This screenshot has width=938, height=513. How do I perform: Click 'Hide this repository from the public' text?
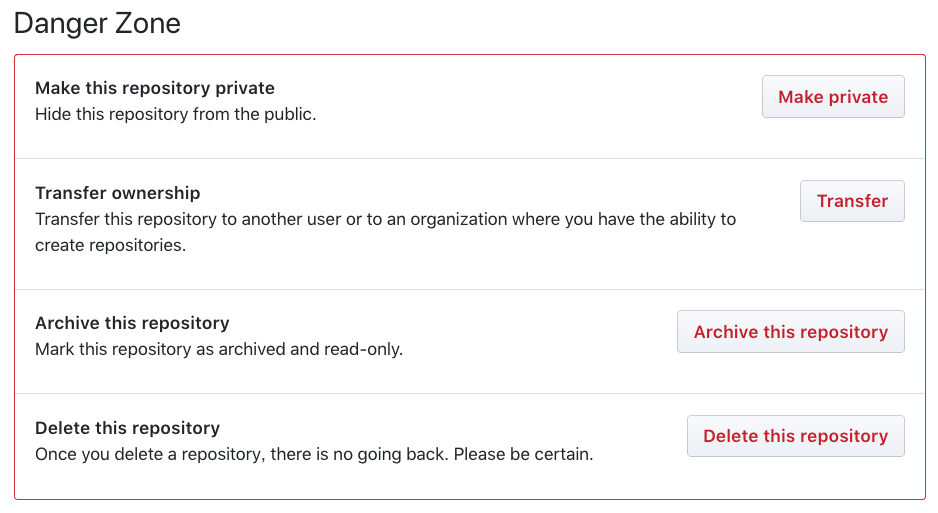click(175, 114)
